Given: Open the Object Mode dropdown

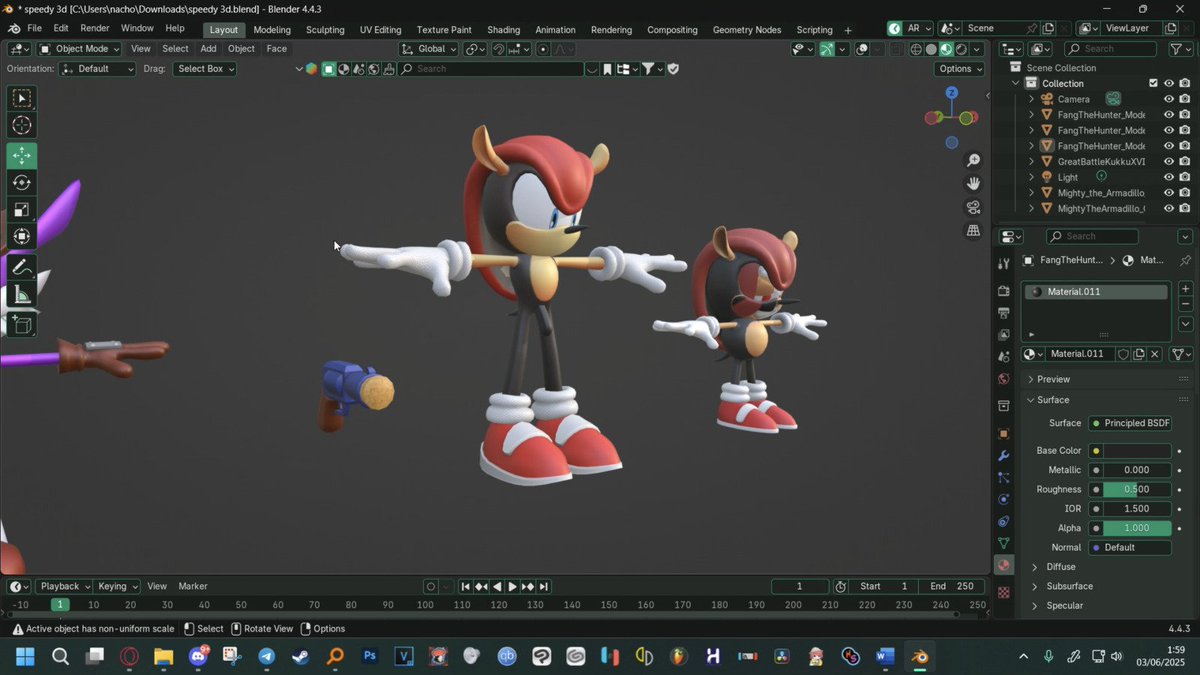Looking at the screenshot, I should coord(79,48).
